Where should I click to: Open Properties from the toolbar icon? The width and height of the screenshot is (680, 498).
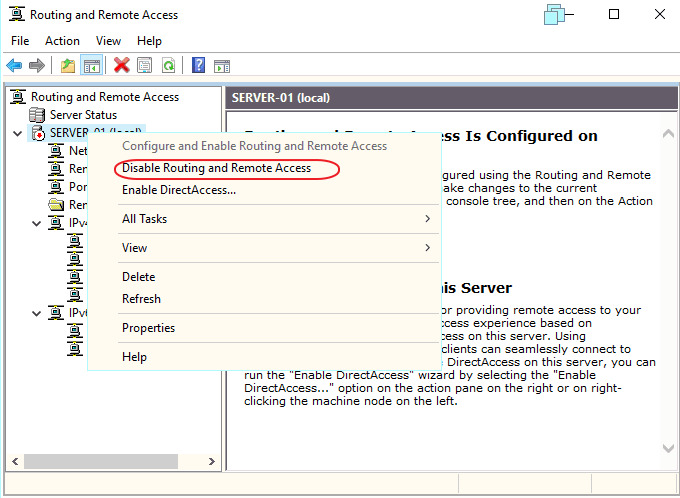coord(145,65)
